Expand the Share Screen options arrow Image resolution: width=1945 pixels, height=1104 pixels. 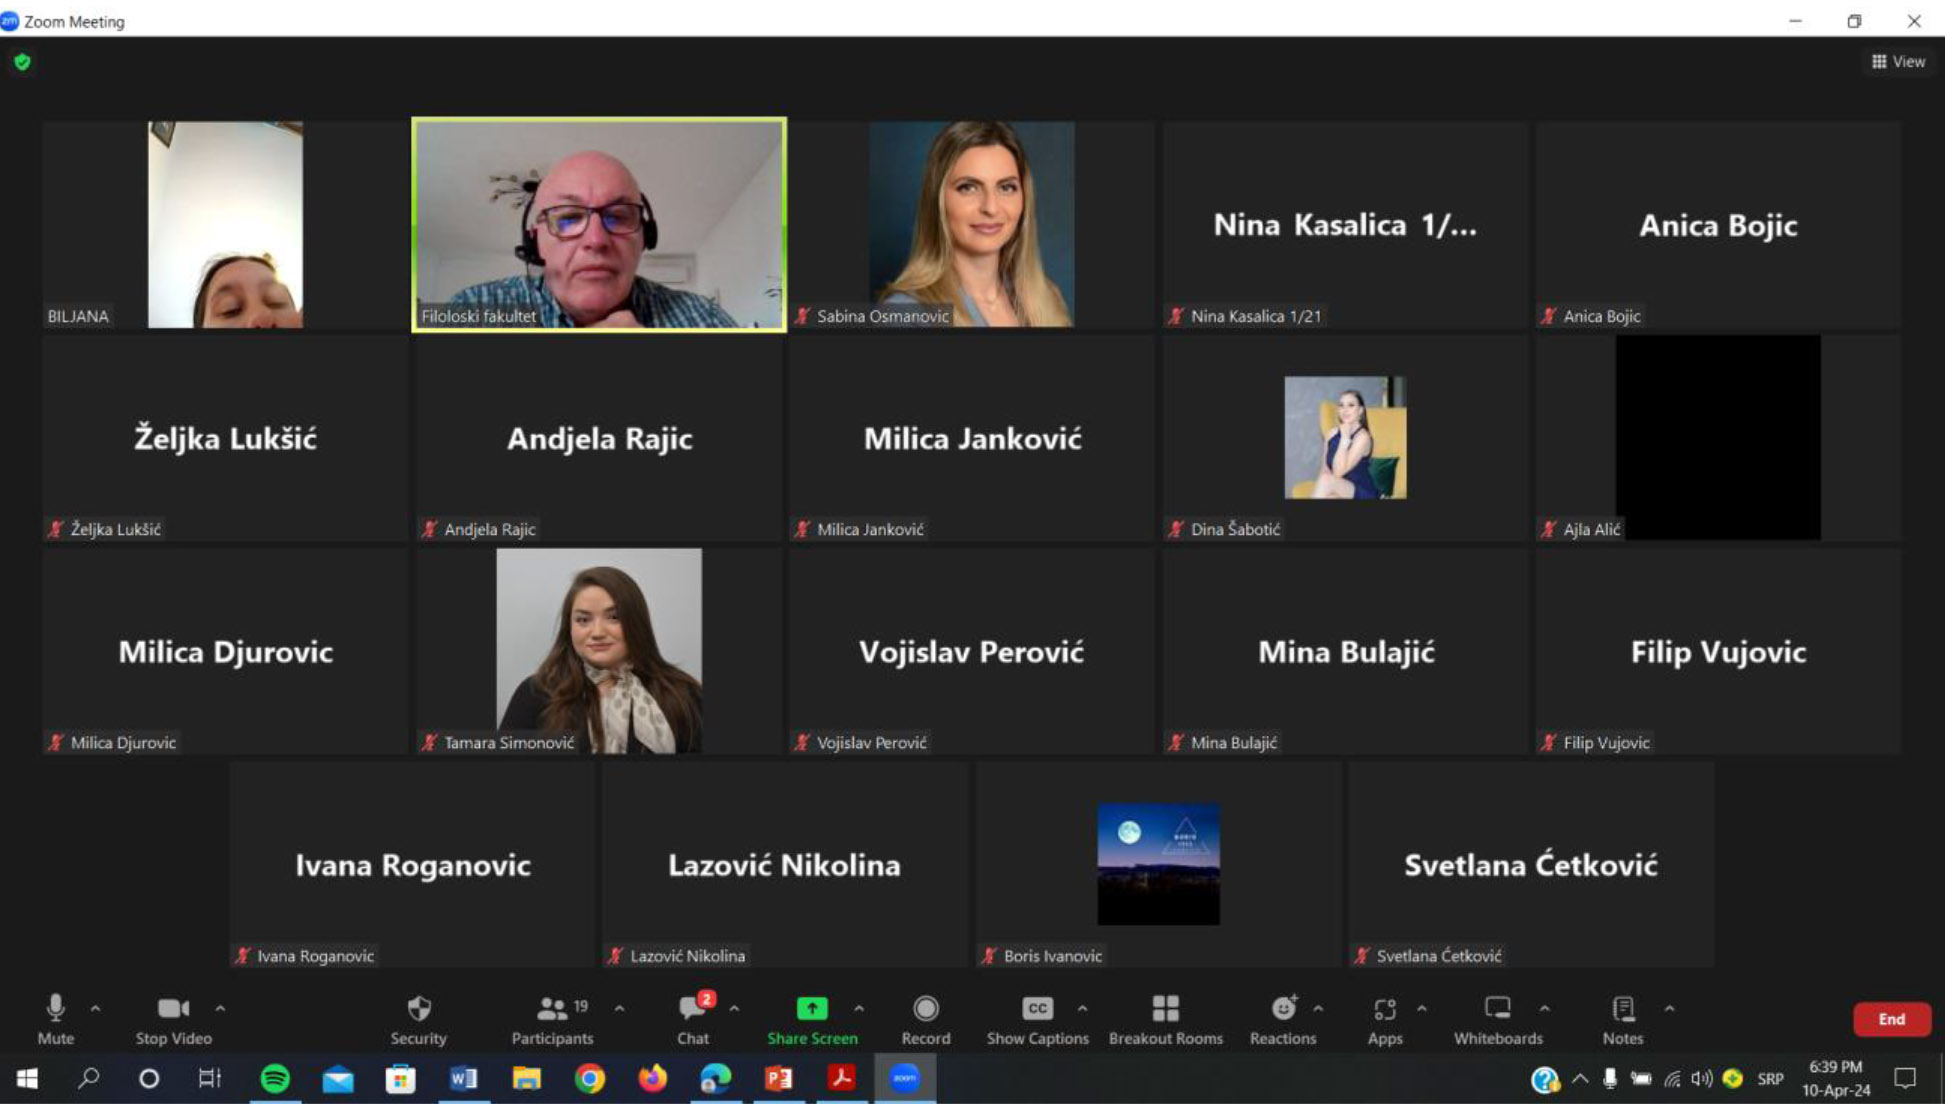click(859, 1008)
